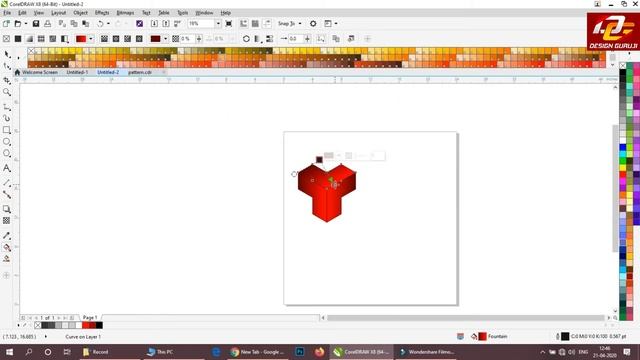Click the New document icon
The height and width of the screenshot is (360, 640).
(6, 24)
